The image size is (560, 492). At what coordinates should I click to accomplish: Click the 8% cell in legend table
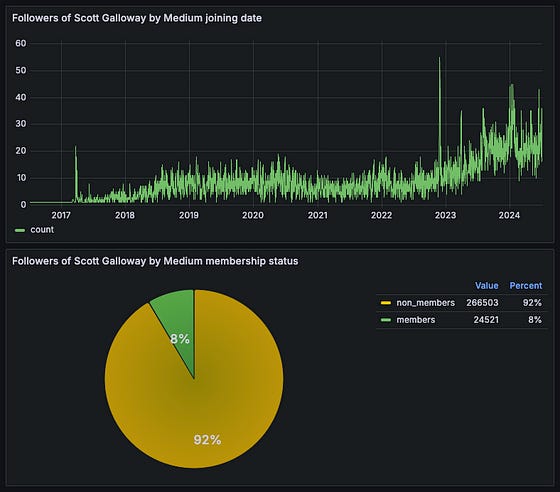click(535, 320)
